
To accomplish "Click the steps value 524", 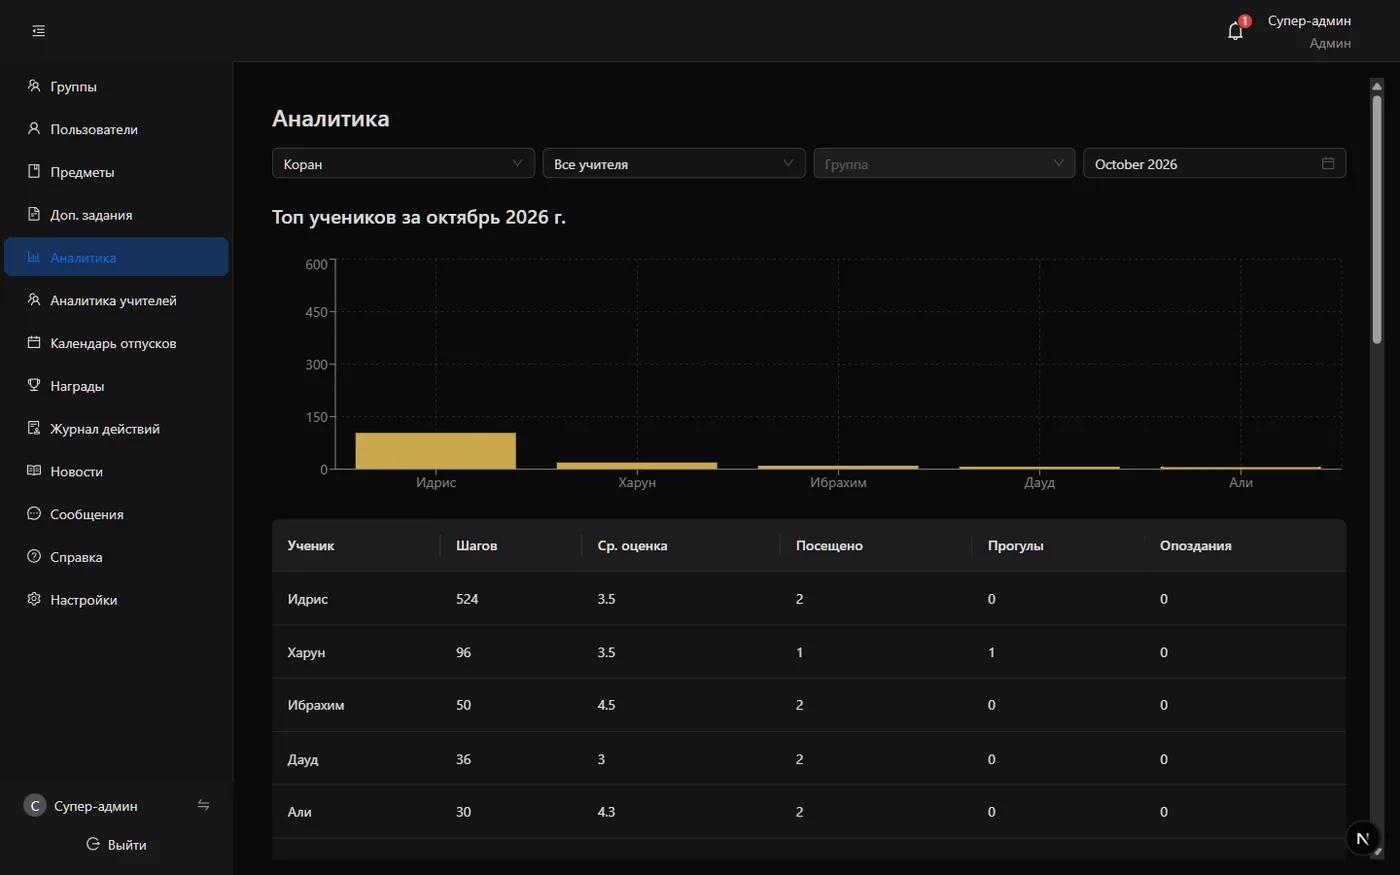I will [467, 599].
